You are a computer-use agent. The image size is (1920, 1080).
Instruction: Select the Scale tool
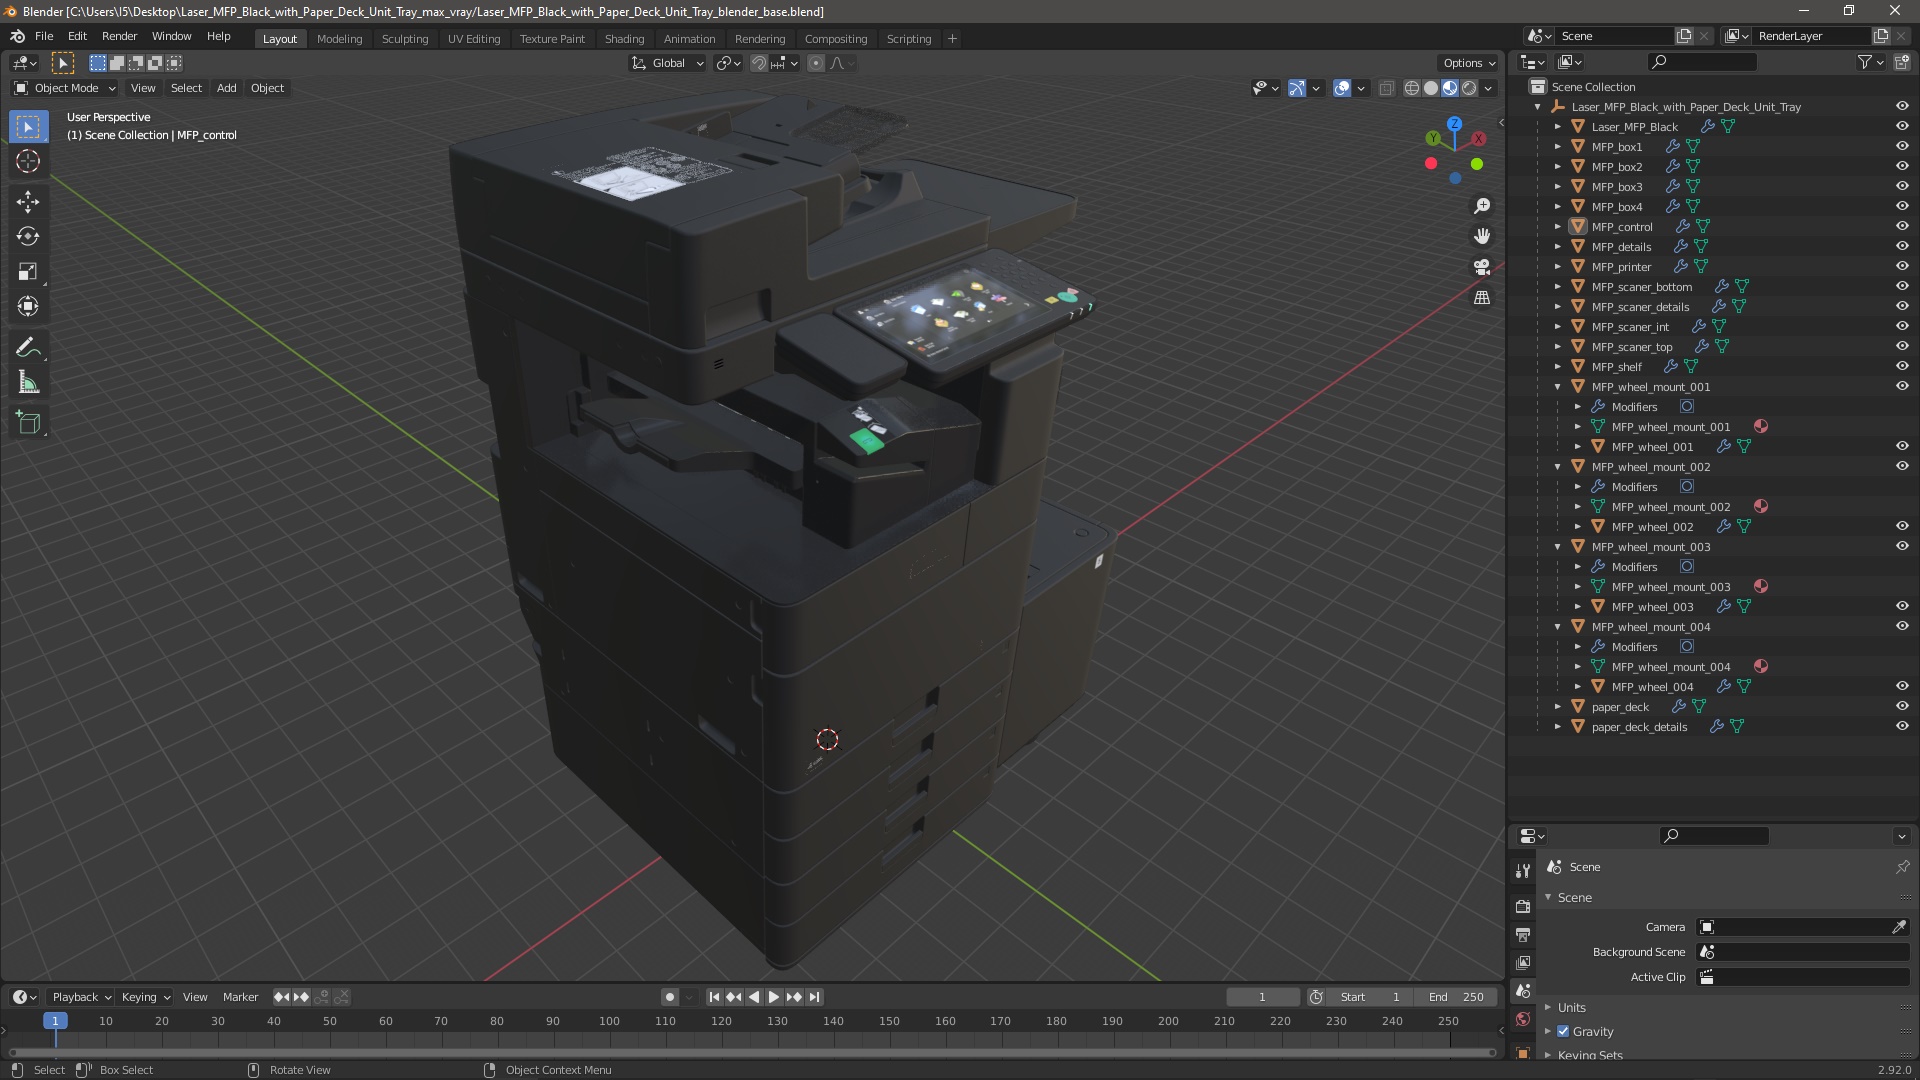[28, 271]
